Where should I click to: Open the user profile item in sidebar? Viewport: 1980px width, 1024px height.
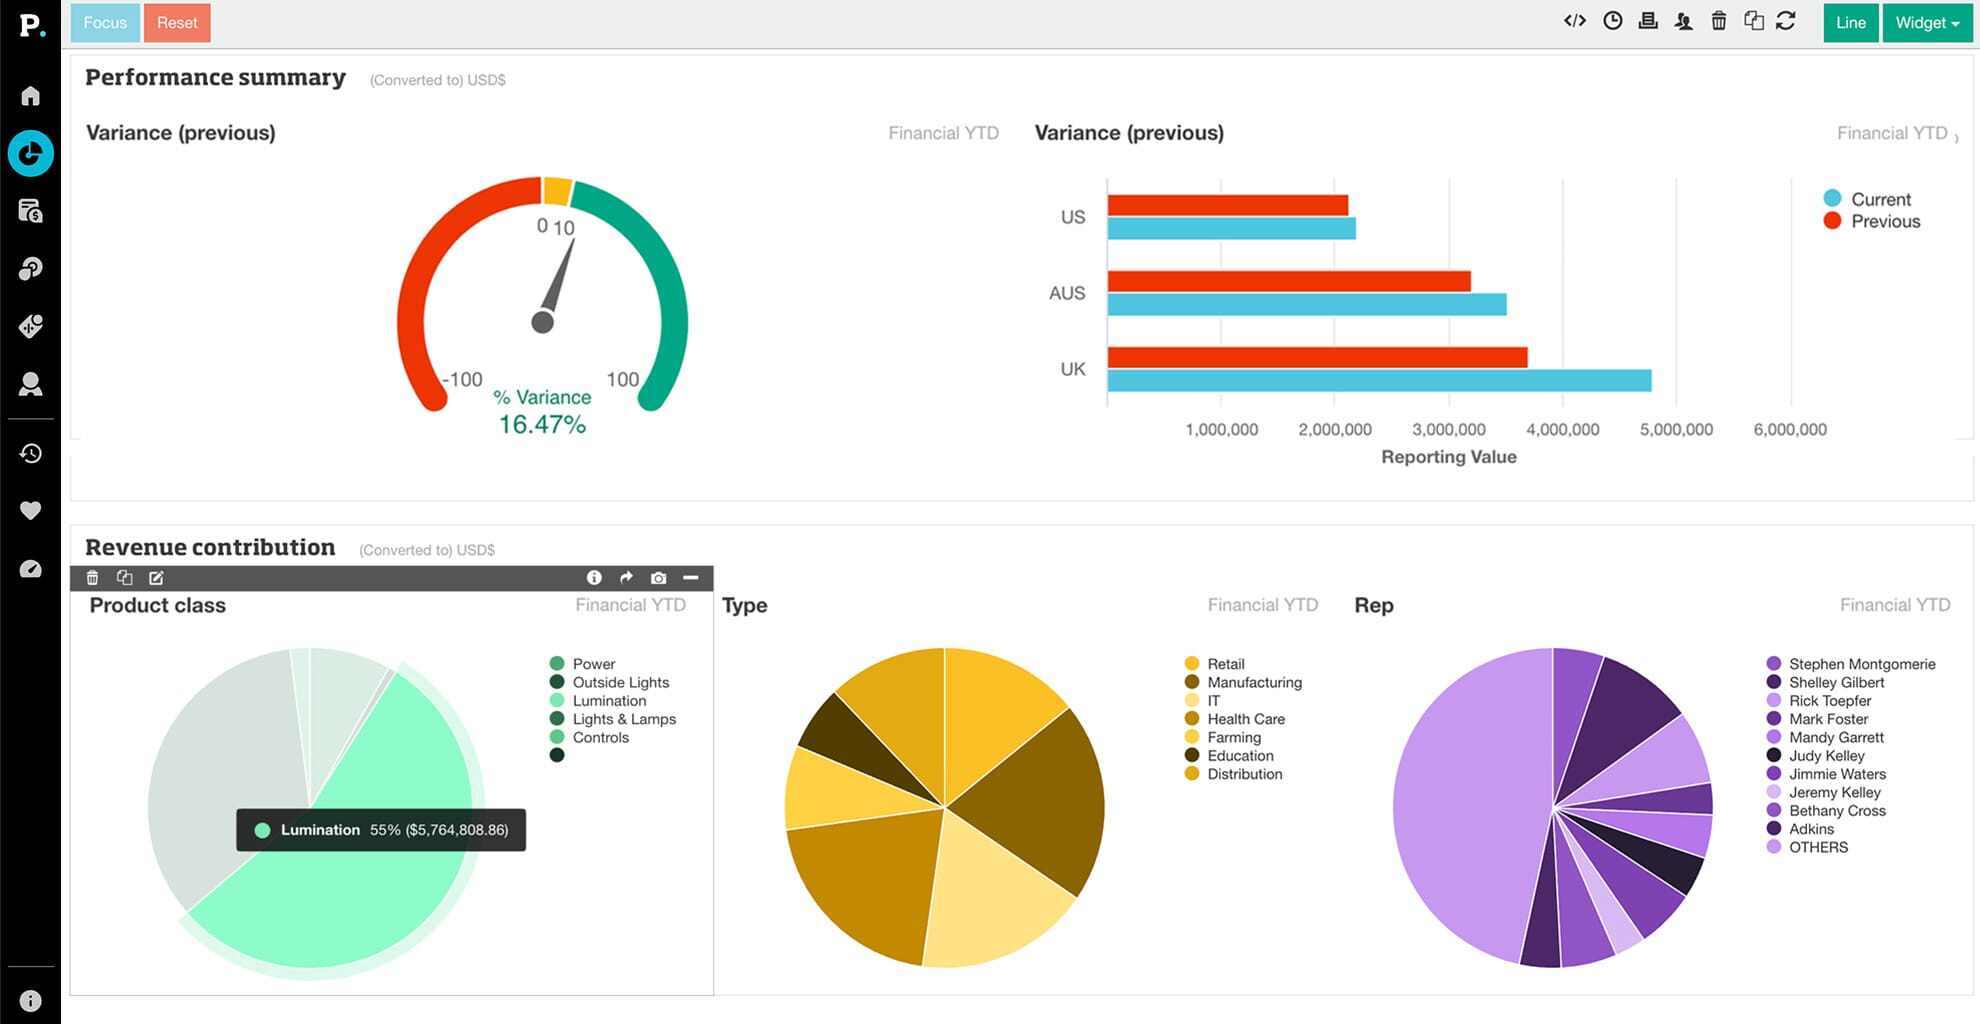tap(31, 385)
